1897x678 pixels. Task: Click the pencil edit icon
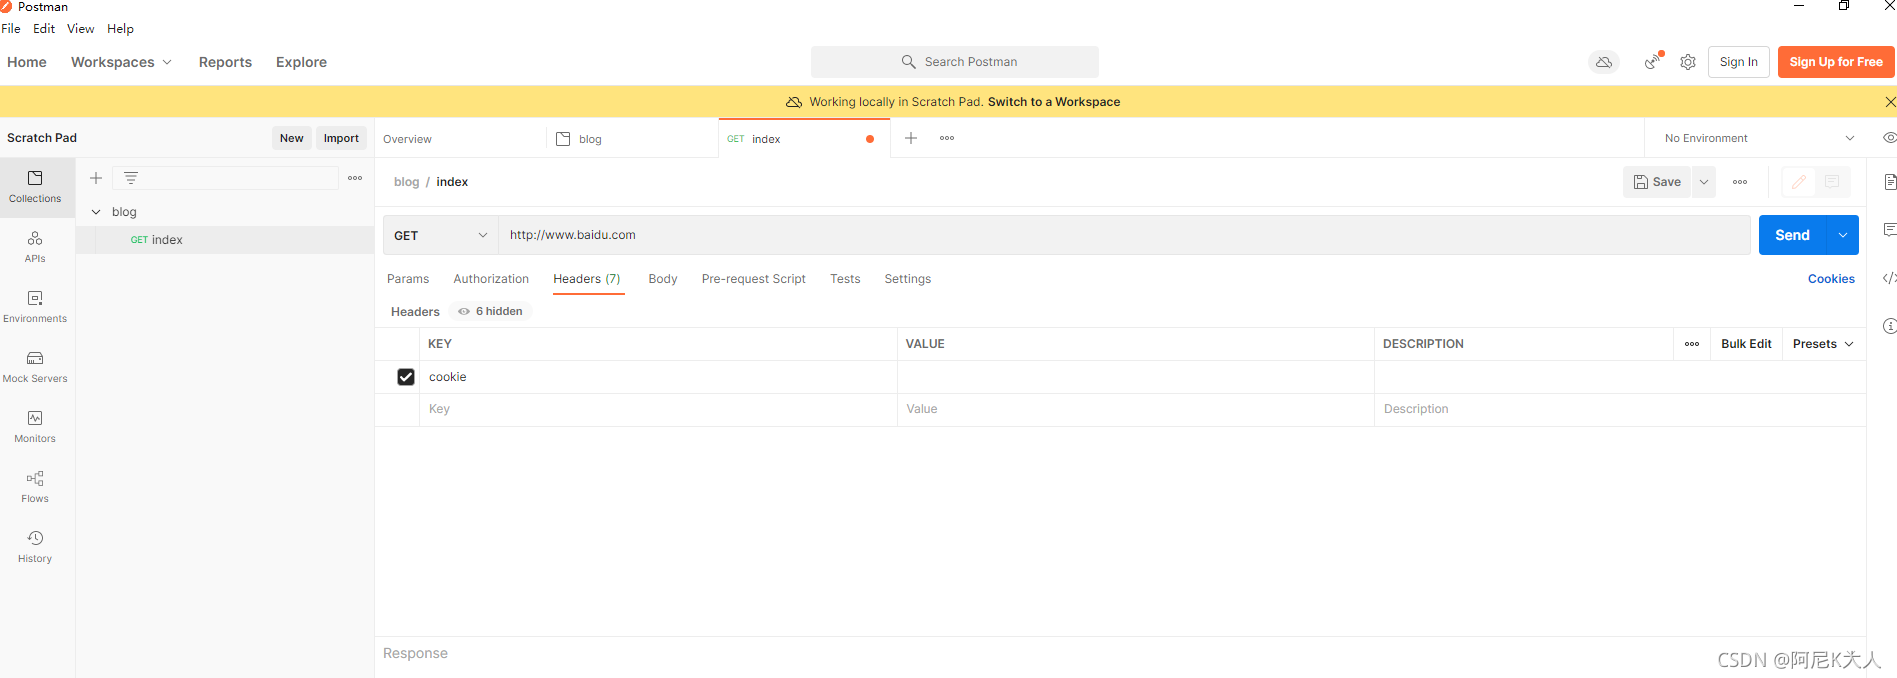coord(1799,182)
